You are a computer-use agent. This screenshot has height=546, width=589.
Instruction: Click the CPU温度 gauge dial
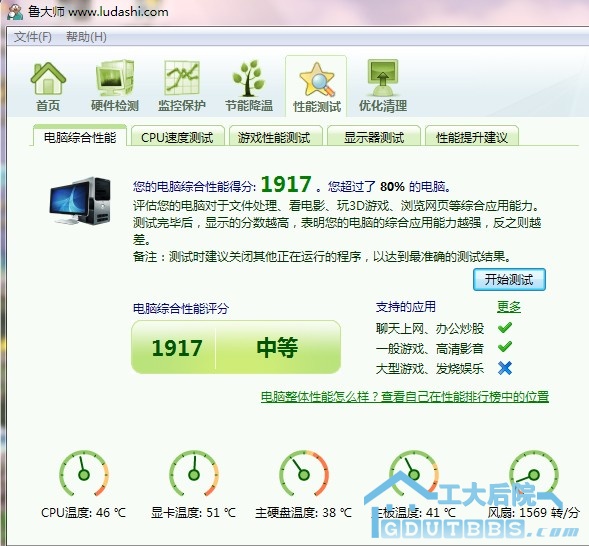(84, 474)
